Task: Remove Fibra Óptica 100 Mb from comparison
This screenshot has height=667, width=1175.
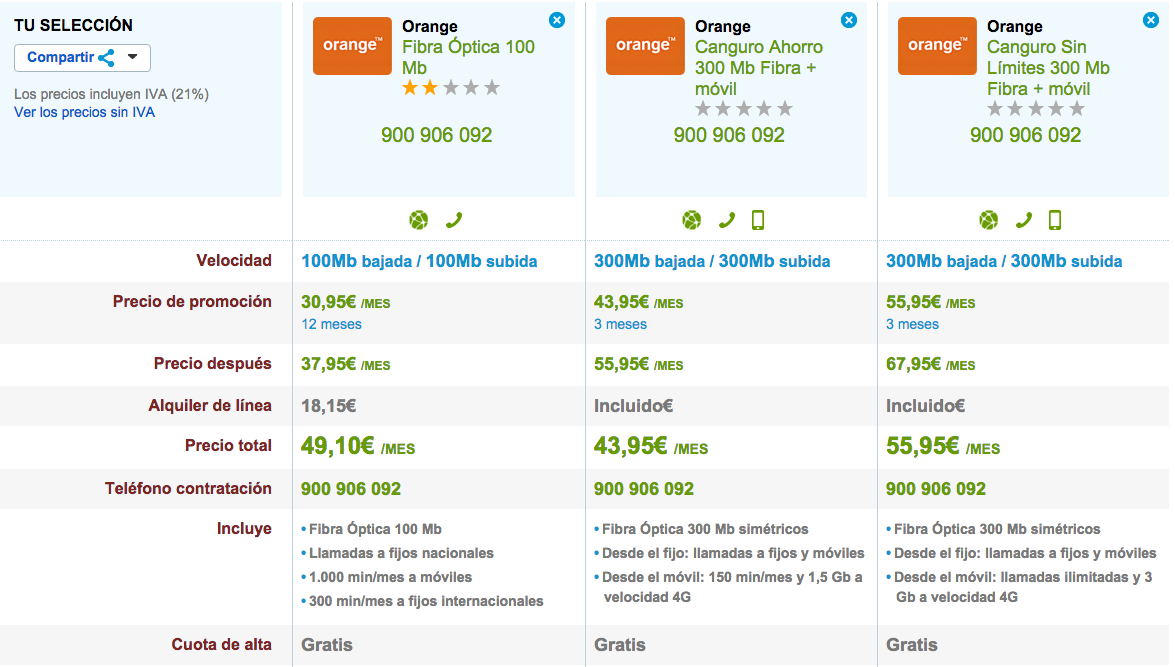Action: 557,20
